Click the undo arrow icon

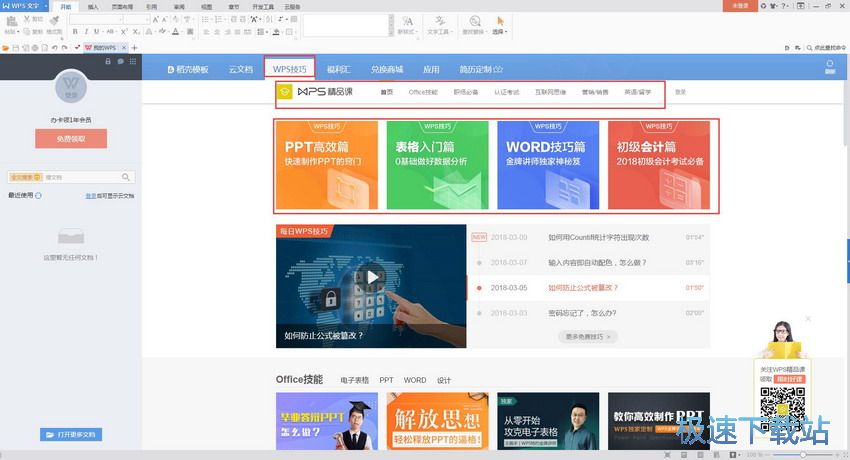pyautogui.click(x=55, y=48)
